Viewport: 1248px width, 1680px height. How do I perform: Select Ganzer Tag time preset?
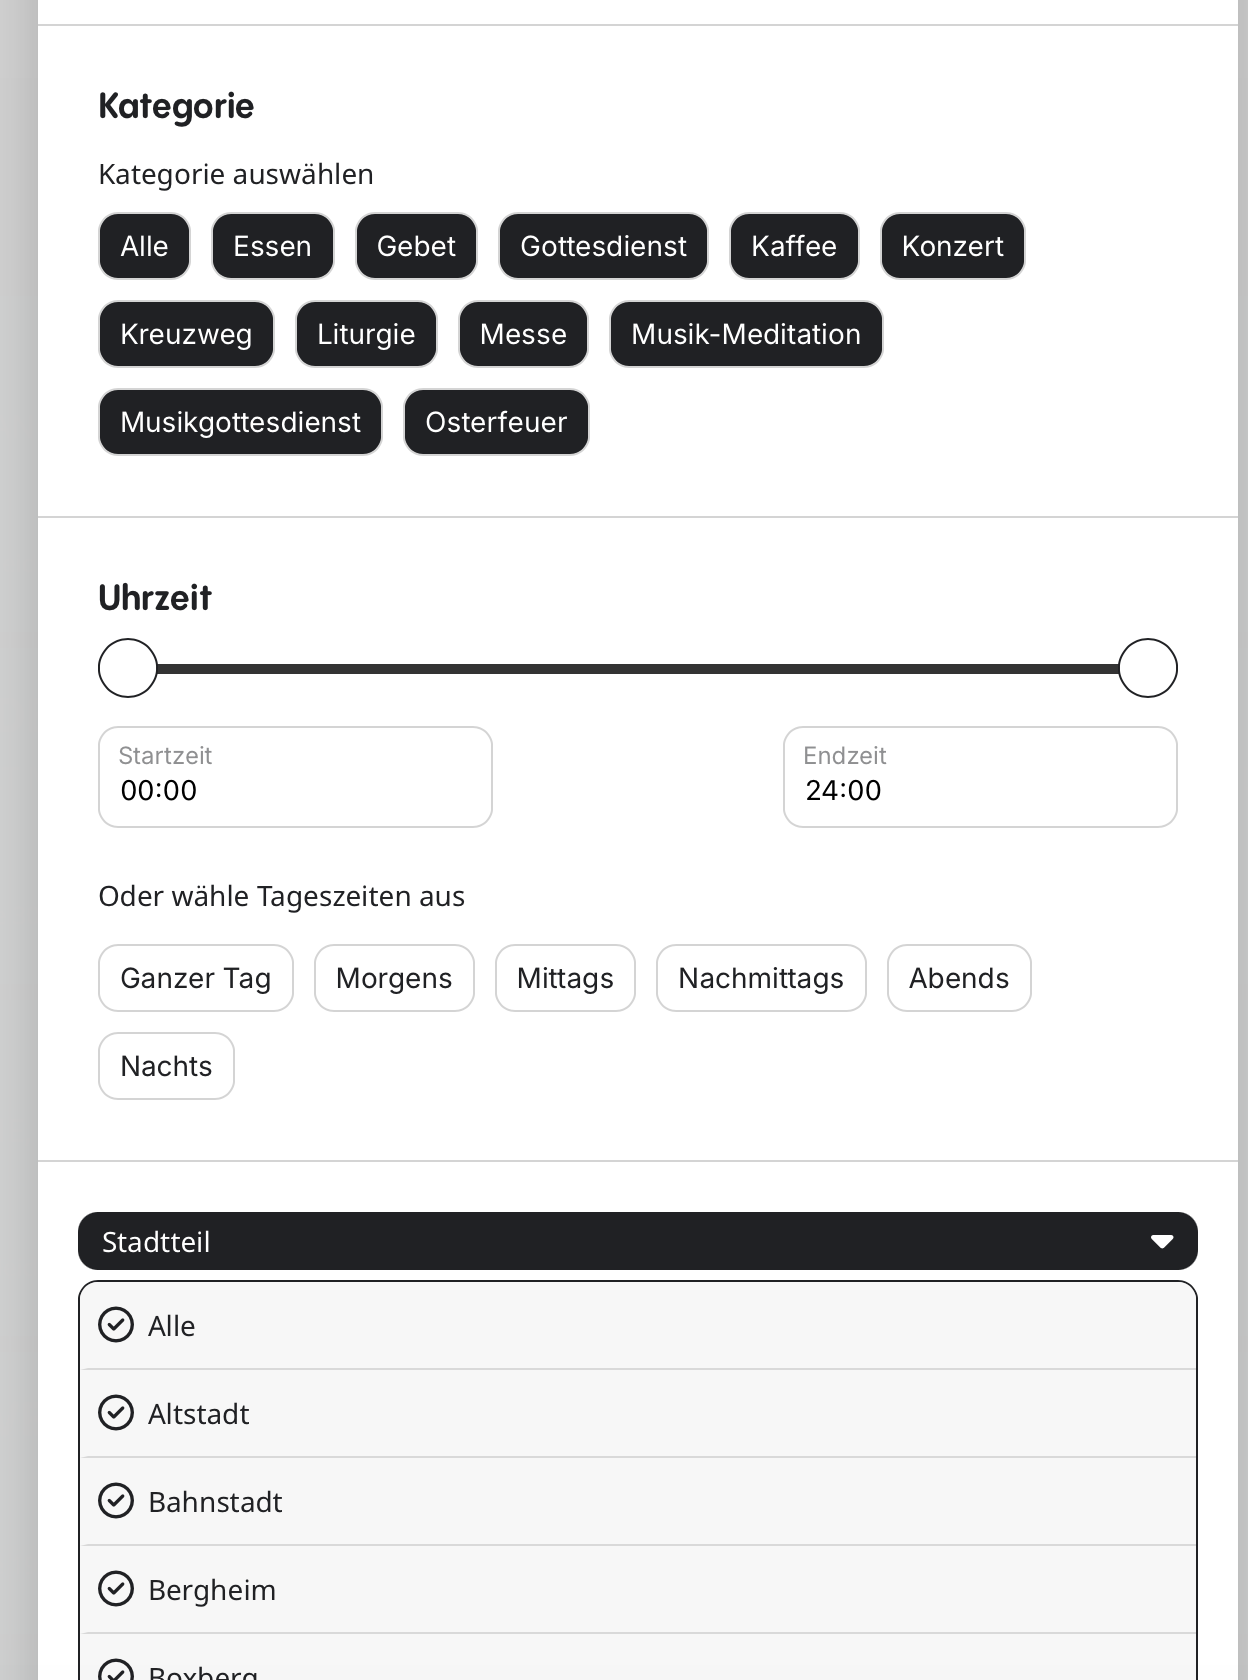(x=196, y=978)
